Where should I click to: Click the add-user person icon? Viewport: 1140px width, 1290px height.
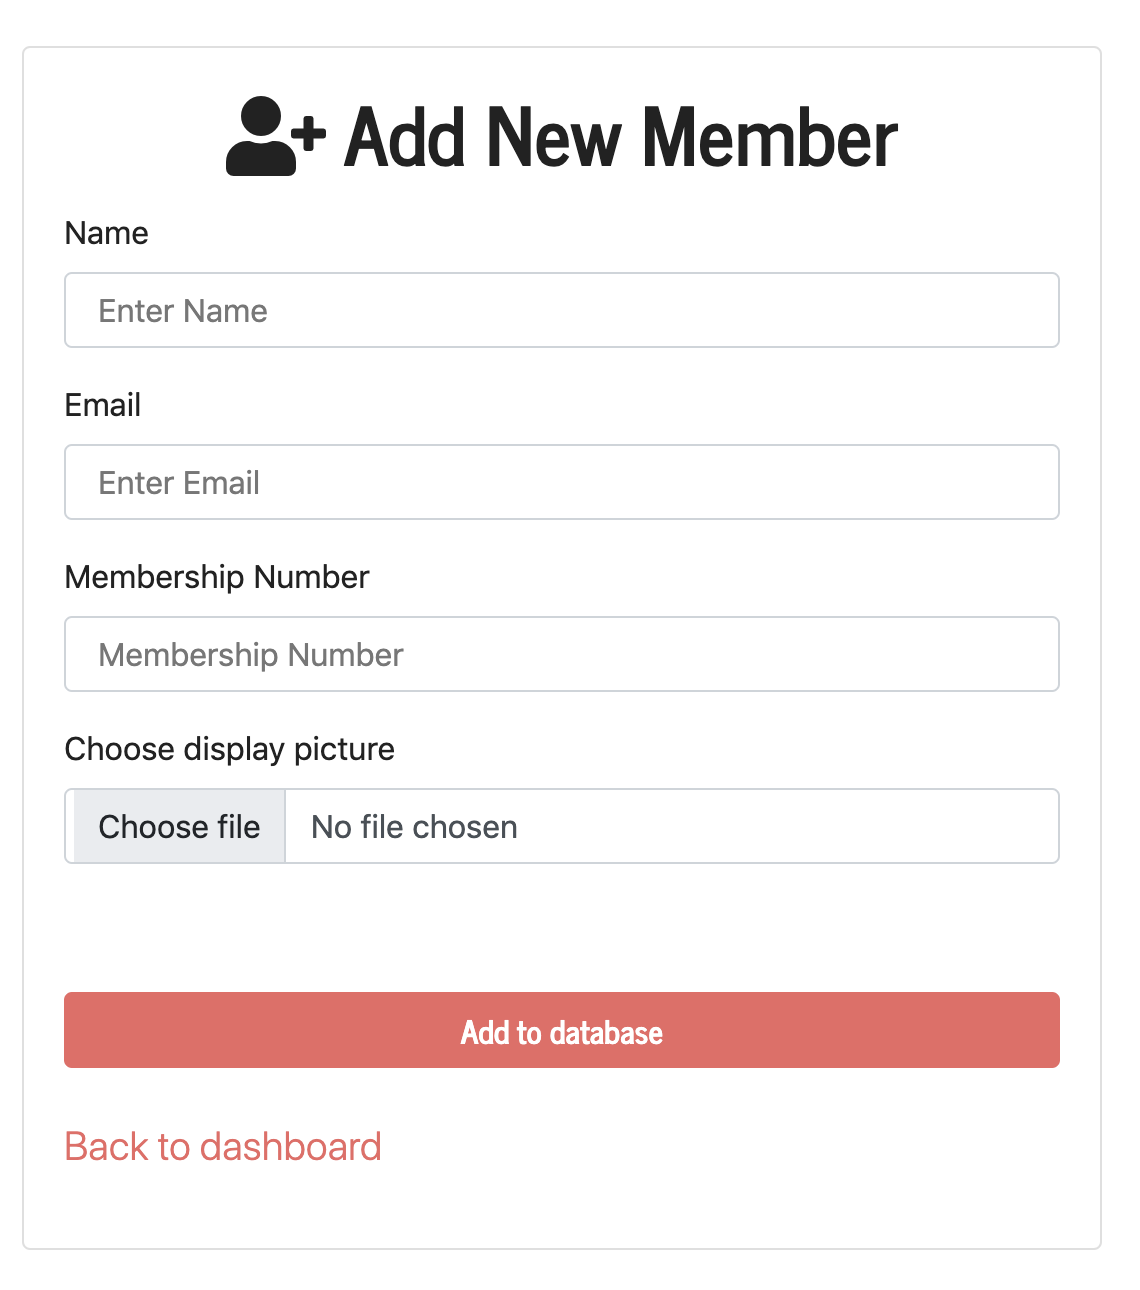276,136
